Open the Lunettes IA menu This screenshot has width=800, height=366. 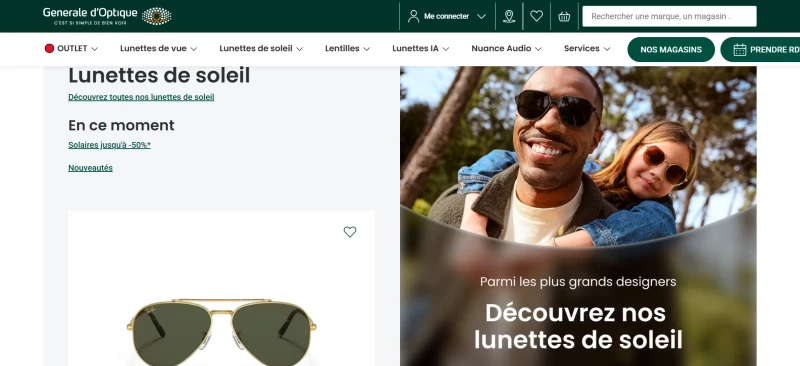(x=415, y=48)
